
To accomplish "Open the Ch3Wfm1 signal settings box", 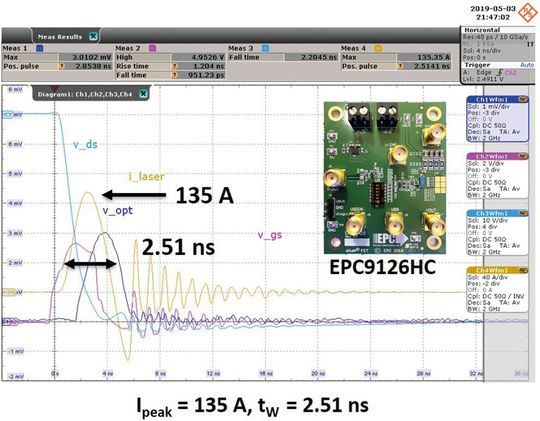I will (497, 233).
